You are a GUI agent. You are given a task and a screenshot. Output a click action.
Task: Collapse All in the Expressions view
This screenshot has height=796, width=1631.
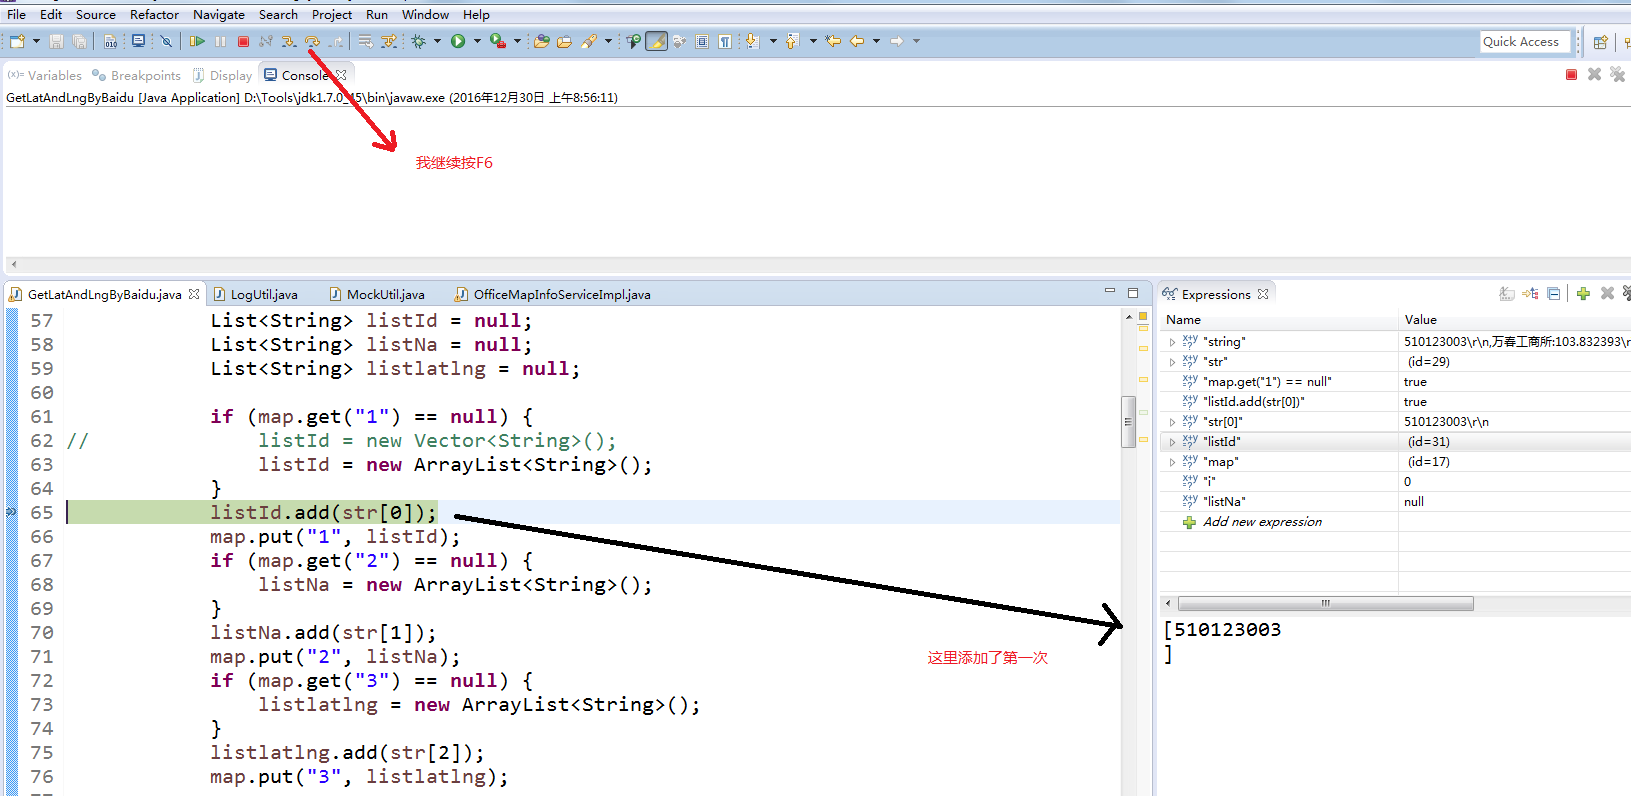click(x=1553, y=294)
